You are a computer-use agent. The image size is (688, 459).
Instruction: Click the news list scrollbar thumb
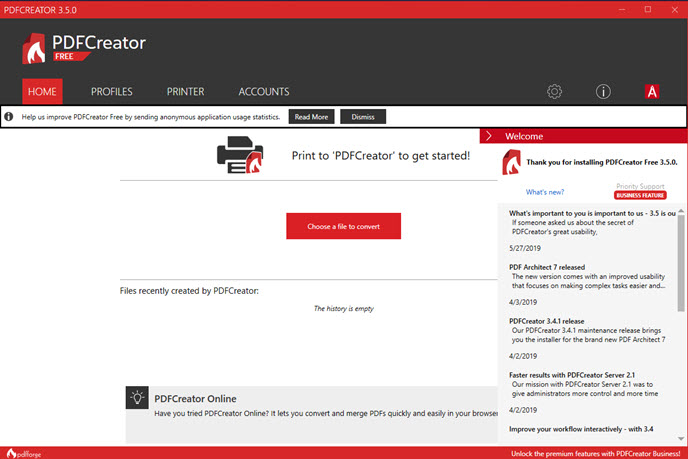pos(681,263)
